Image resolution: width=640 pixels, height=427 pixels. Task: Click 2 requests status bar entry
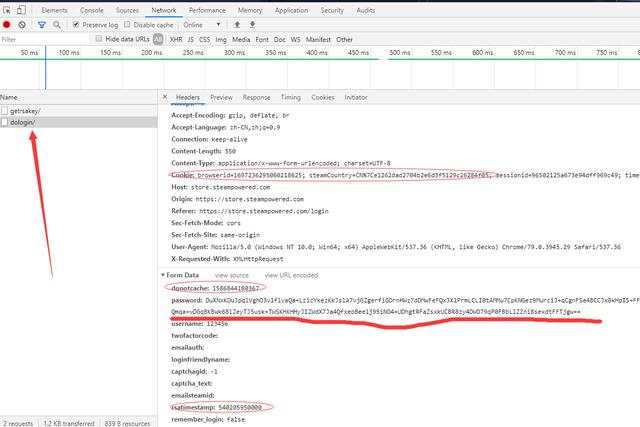[x=18, y=423]
